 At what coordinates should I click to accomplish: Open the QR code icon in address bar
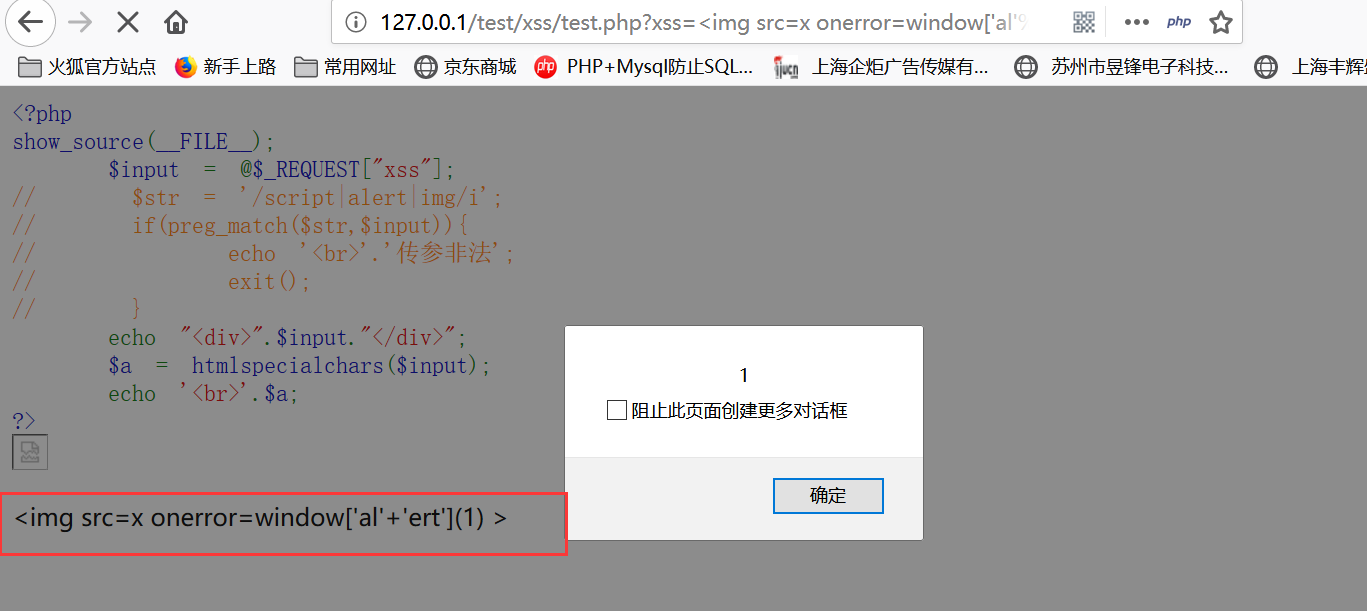1083,22
